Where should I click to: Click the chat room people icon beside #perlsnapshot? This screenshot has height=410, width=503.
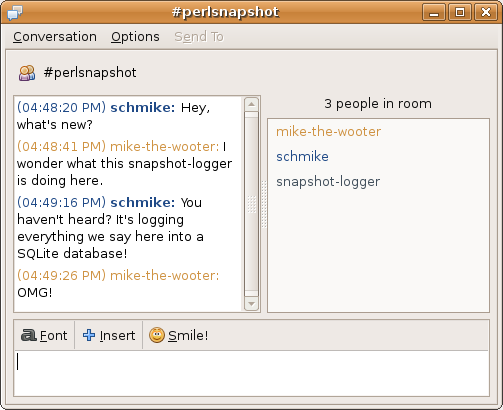point(27,73)
